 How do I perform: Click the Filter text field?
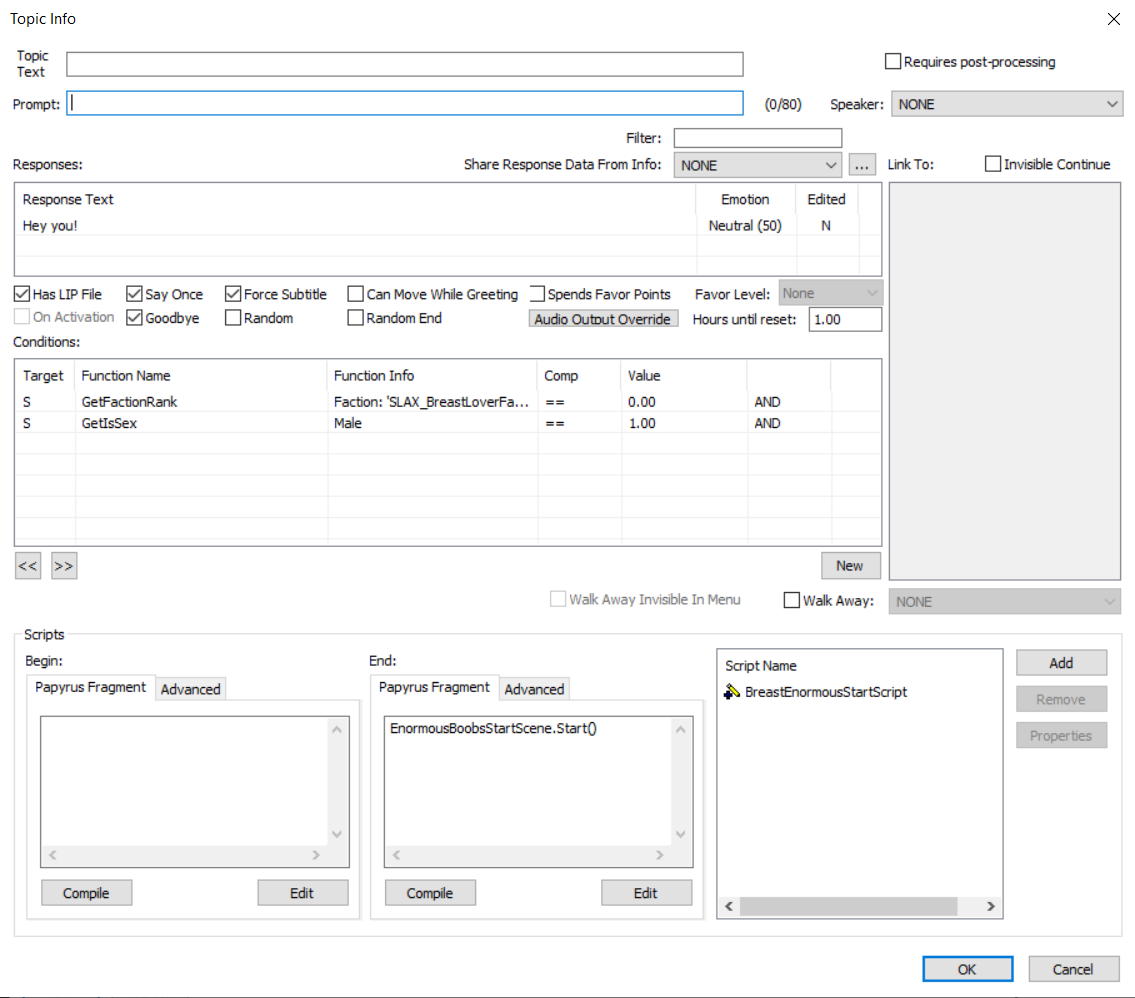pos(758,138)
